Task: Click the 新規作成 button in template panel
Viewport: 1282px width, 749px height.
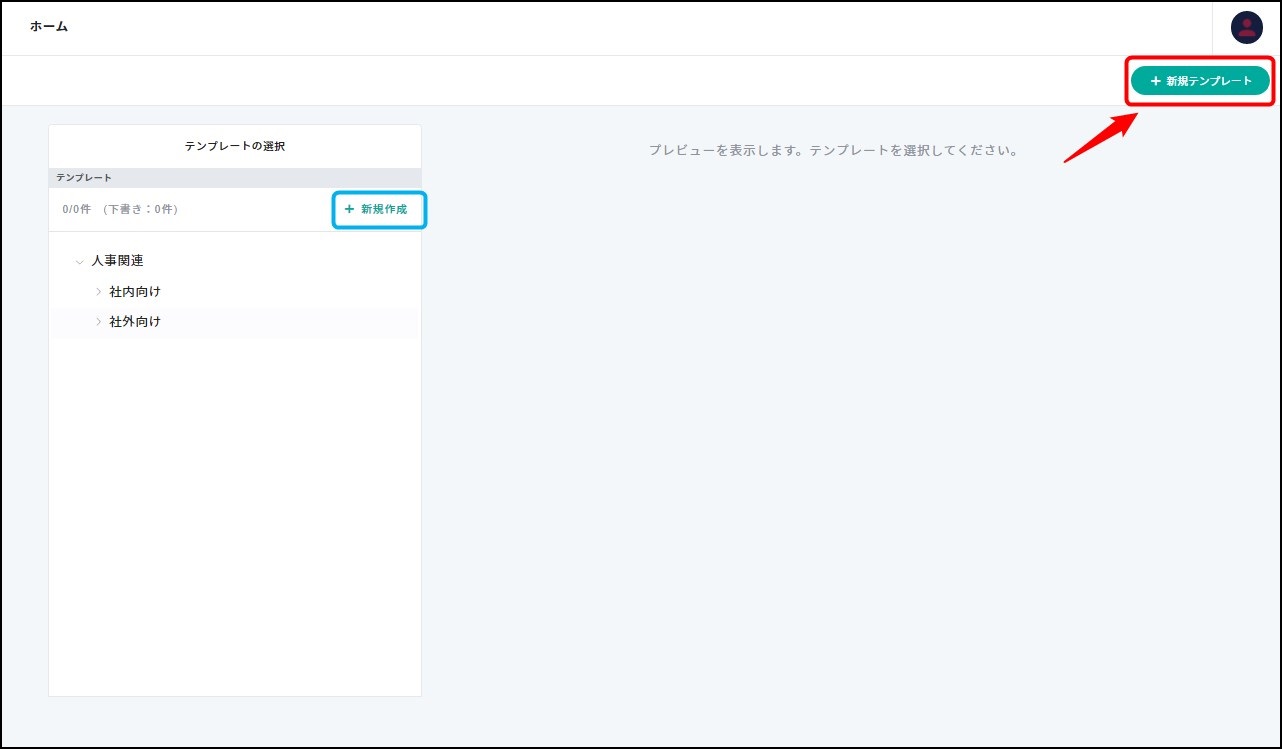Action: pos(376,209)
